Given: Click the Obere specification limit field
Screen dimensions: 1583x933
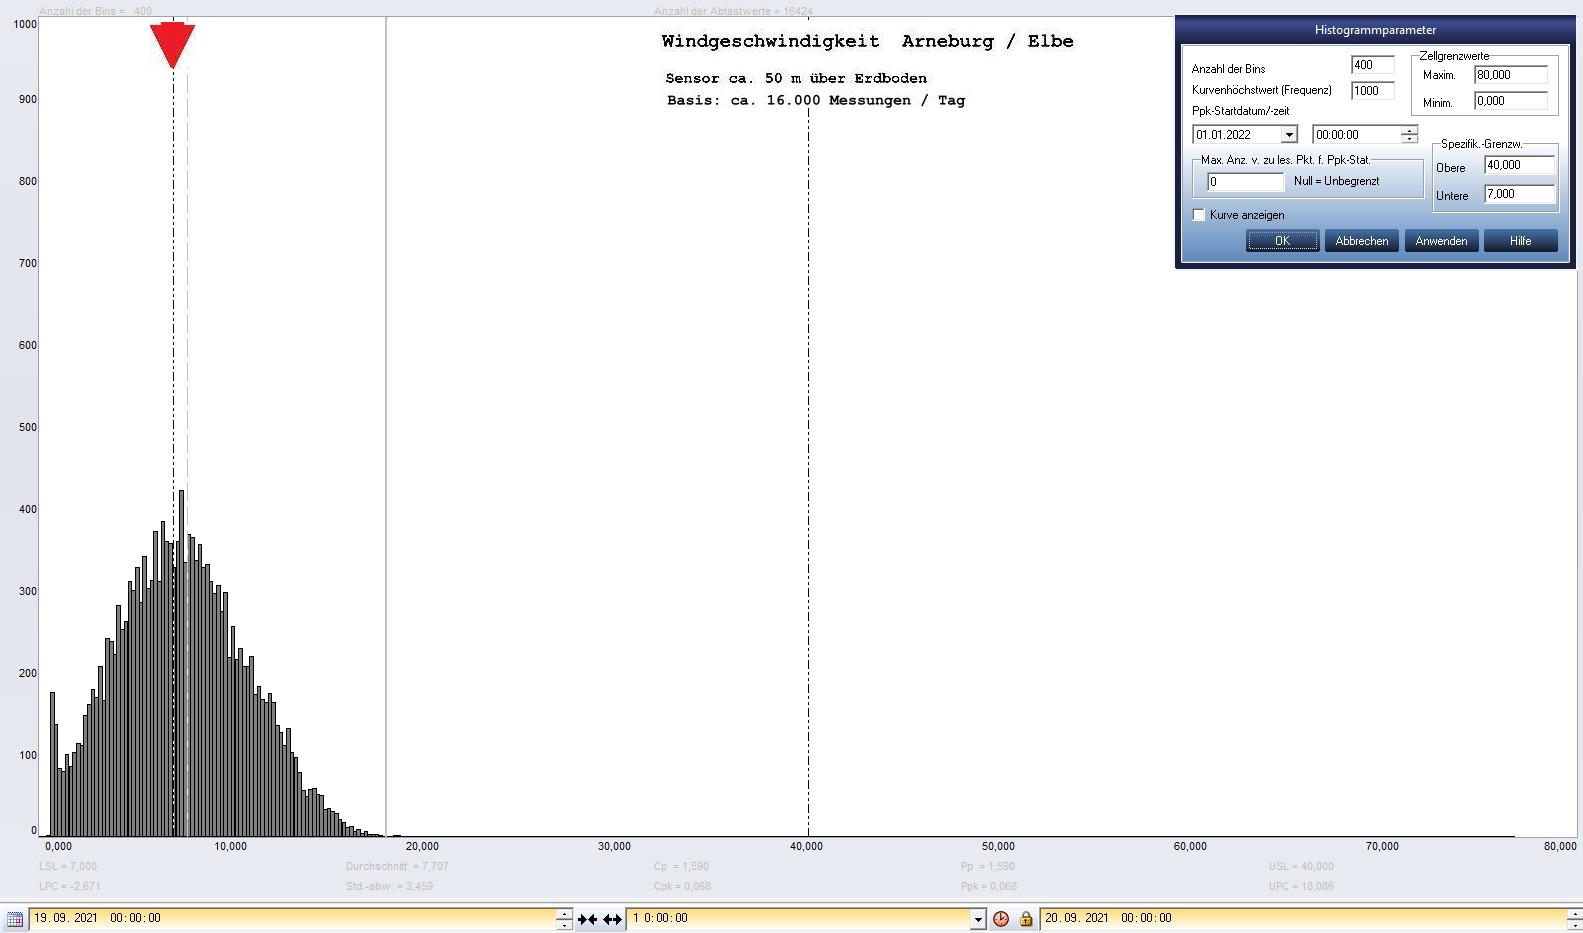Looking at the screenshot, I should [x=1519, y=166].
